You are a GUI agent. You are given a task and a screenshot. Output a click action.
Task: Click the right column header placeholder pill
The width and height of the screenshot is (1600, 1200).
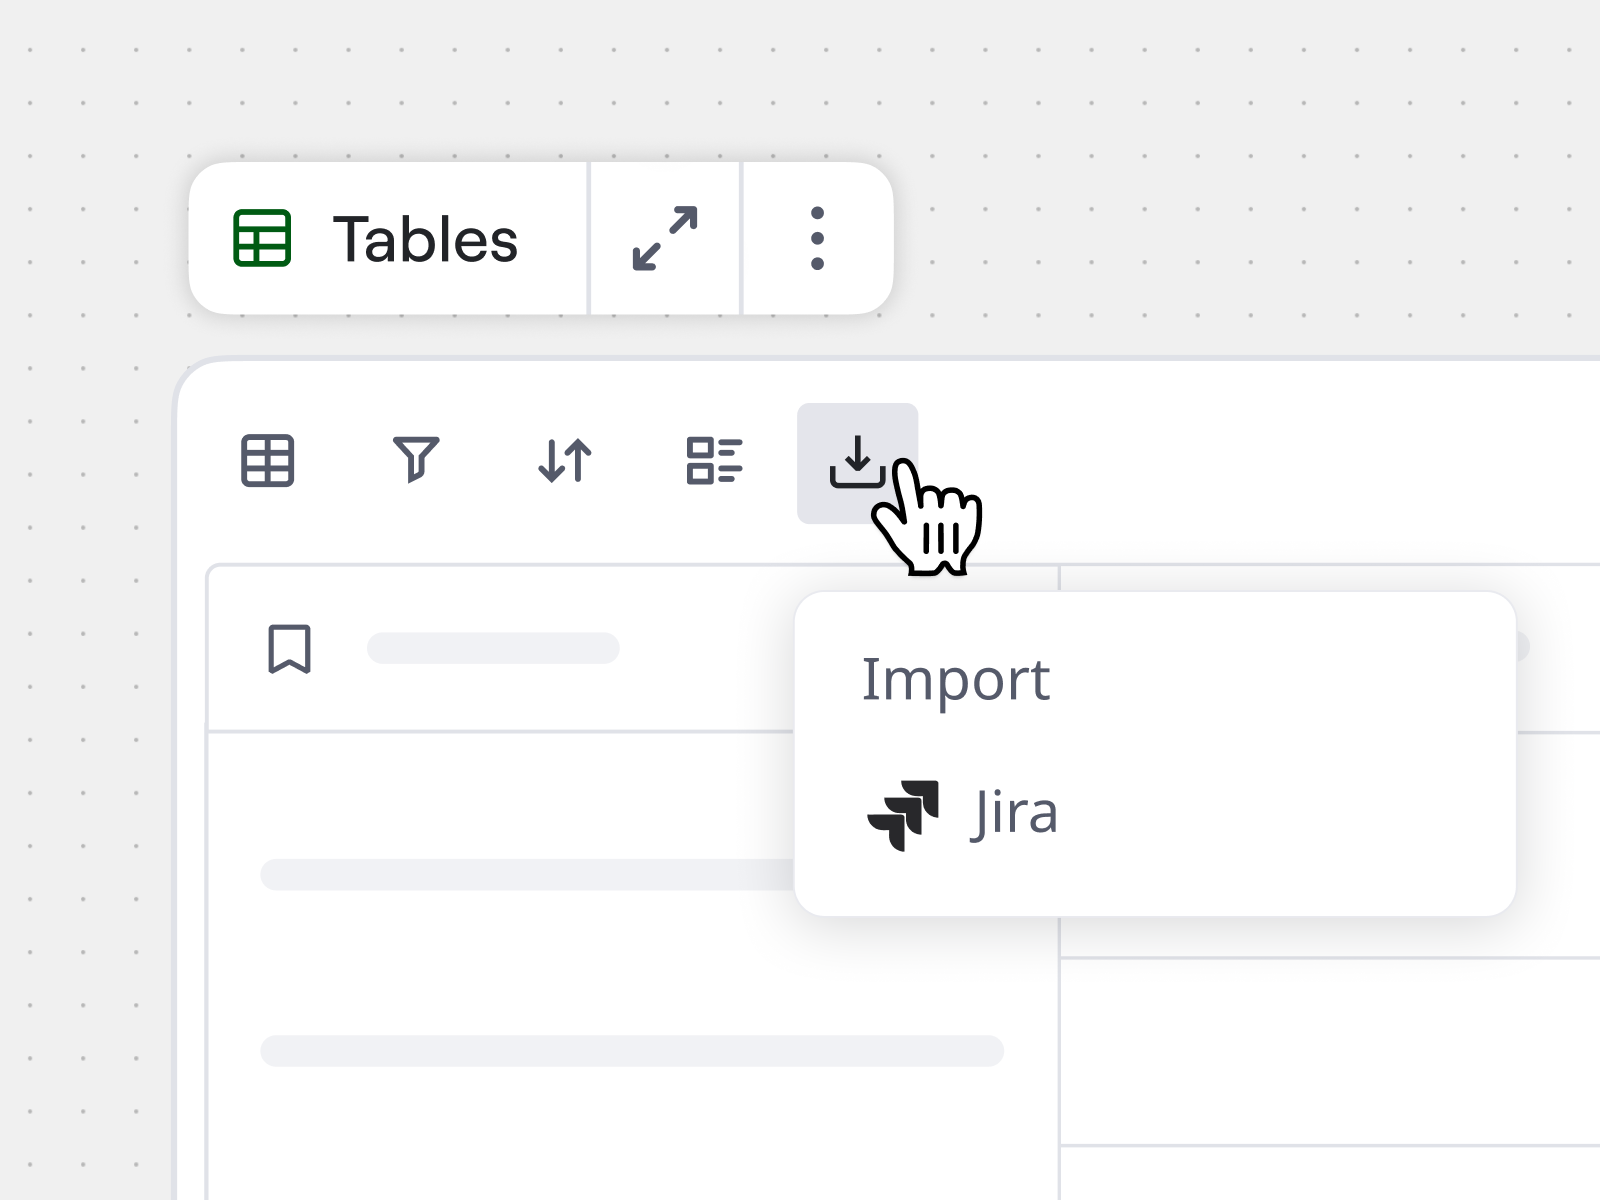pos(1523,647)
